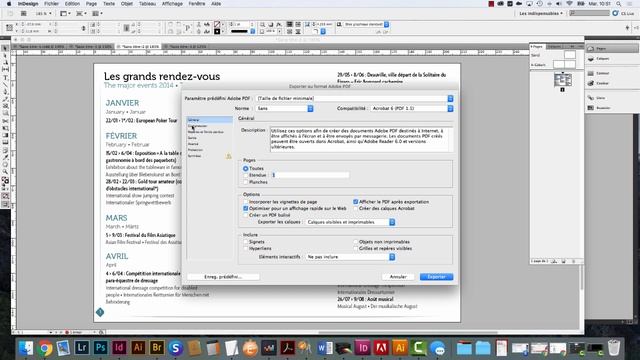Open the Objet menu
640x360 pixels.
[127, 4]
